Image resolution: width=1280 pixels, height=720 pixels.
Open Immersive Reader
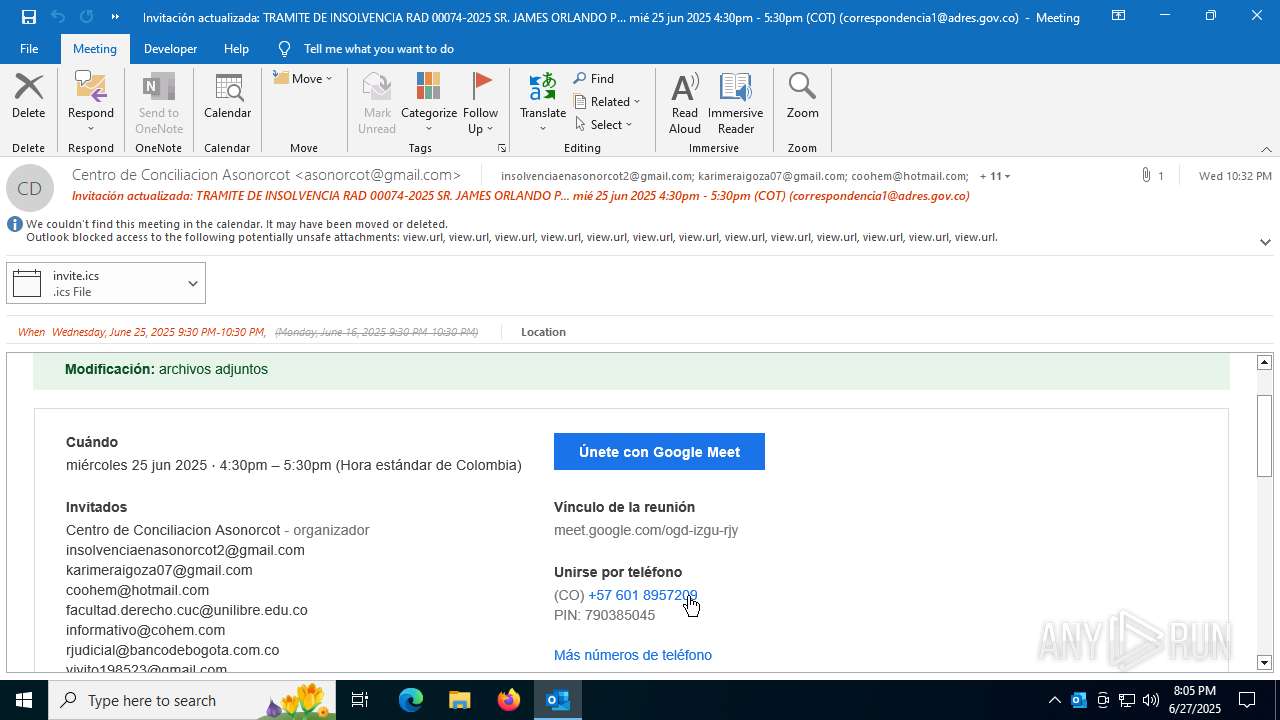736,103
